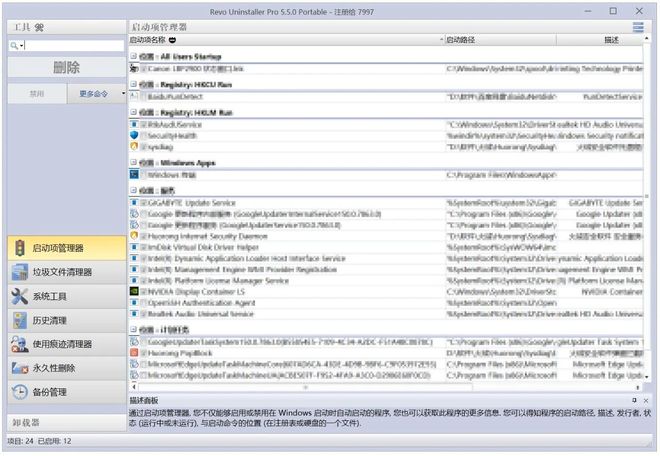
Task: Open the Startup Manager traffic light icon
Action: coord(19,248)
